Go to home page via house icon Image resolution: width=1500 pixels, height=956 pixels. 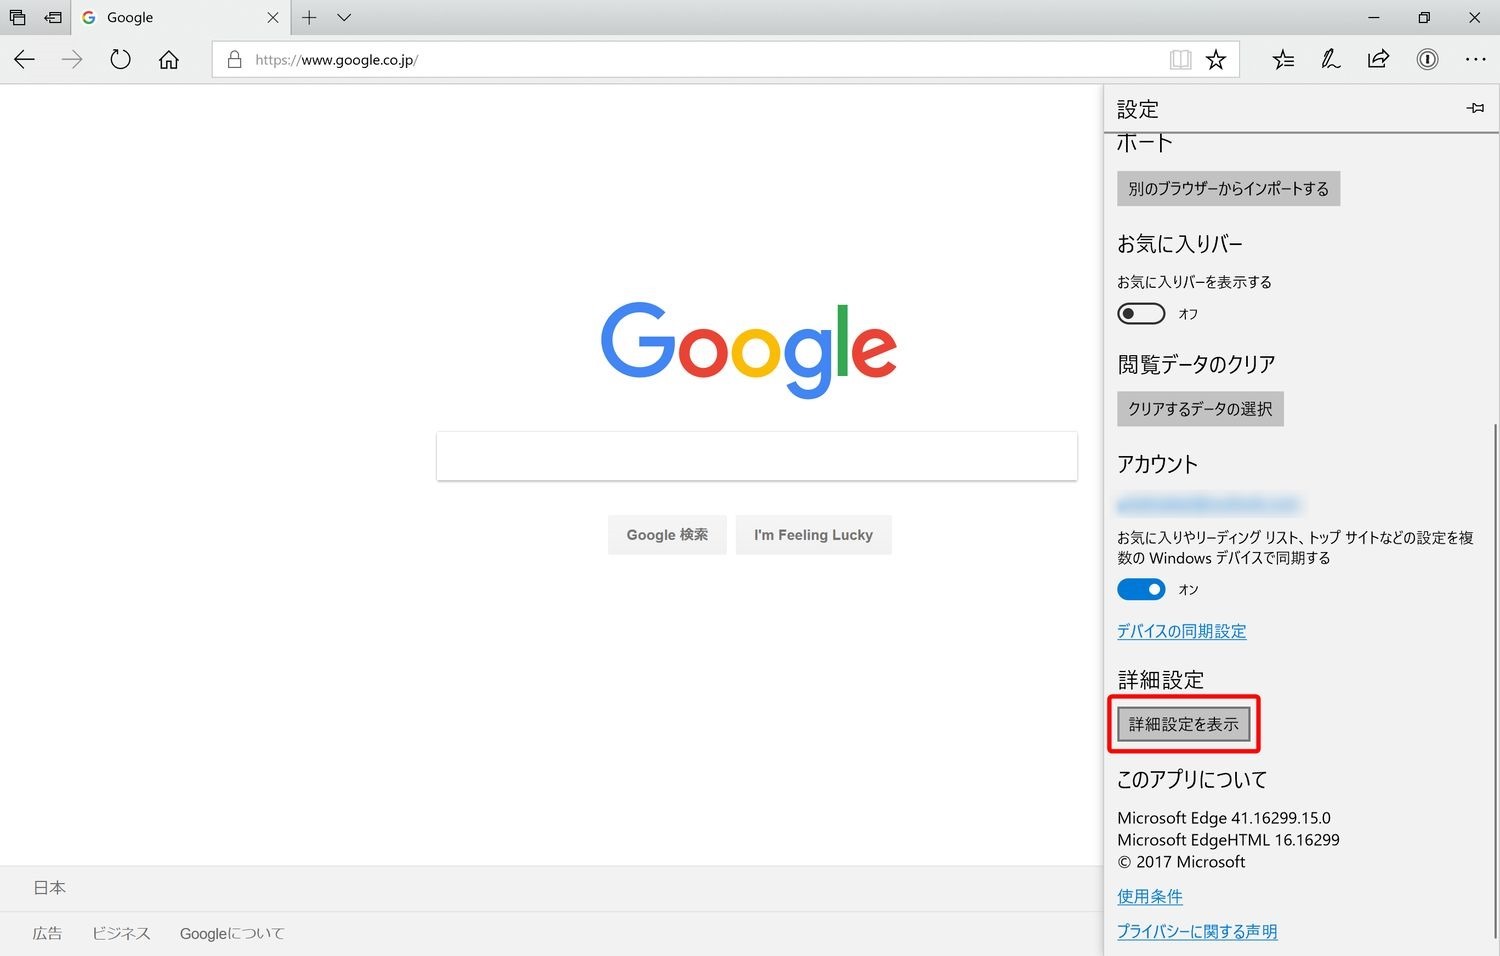[x=169, y=60]
